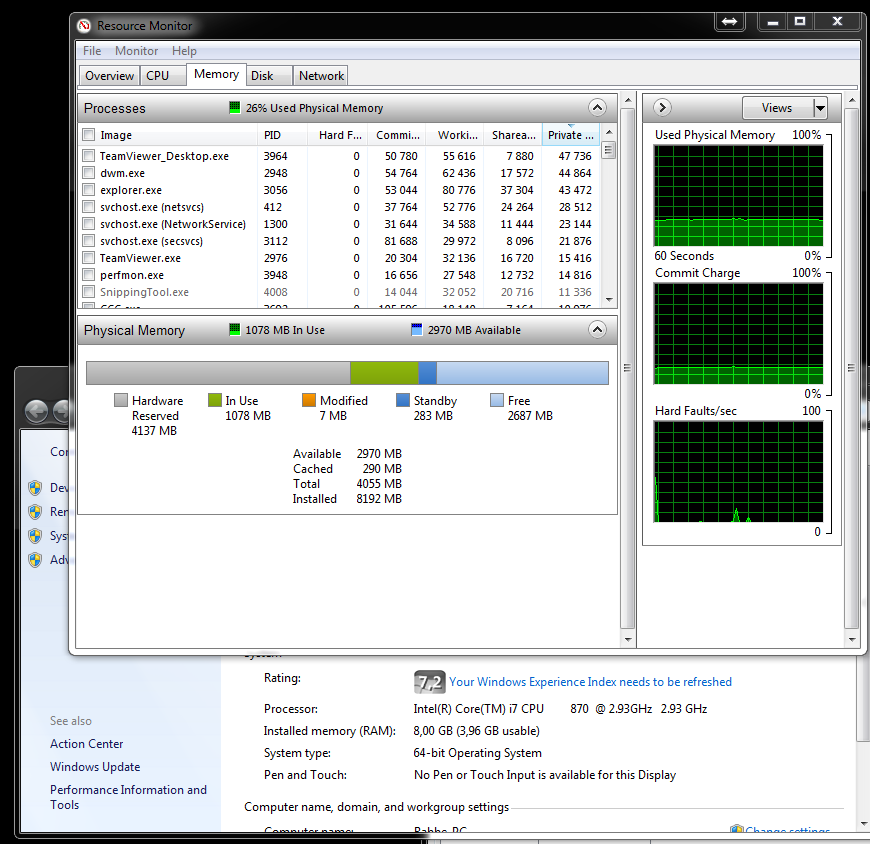870x844 pixels.
Task: Open the Monitor menu
Action: coord(136,50)
